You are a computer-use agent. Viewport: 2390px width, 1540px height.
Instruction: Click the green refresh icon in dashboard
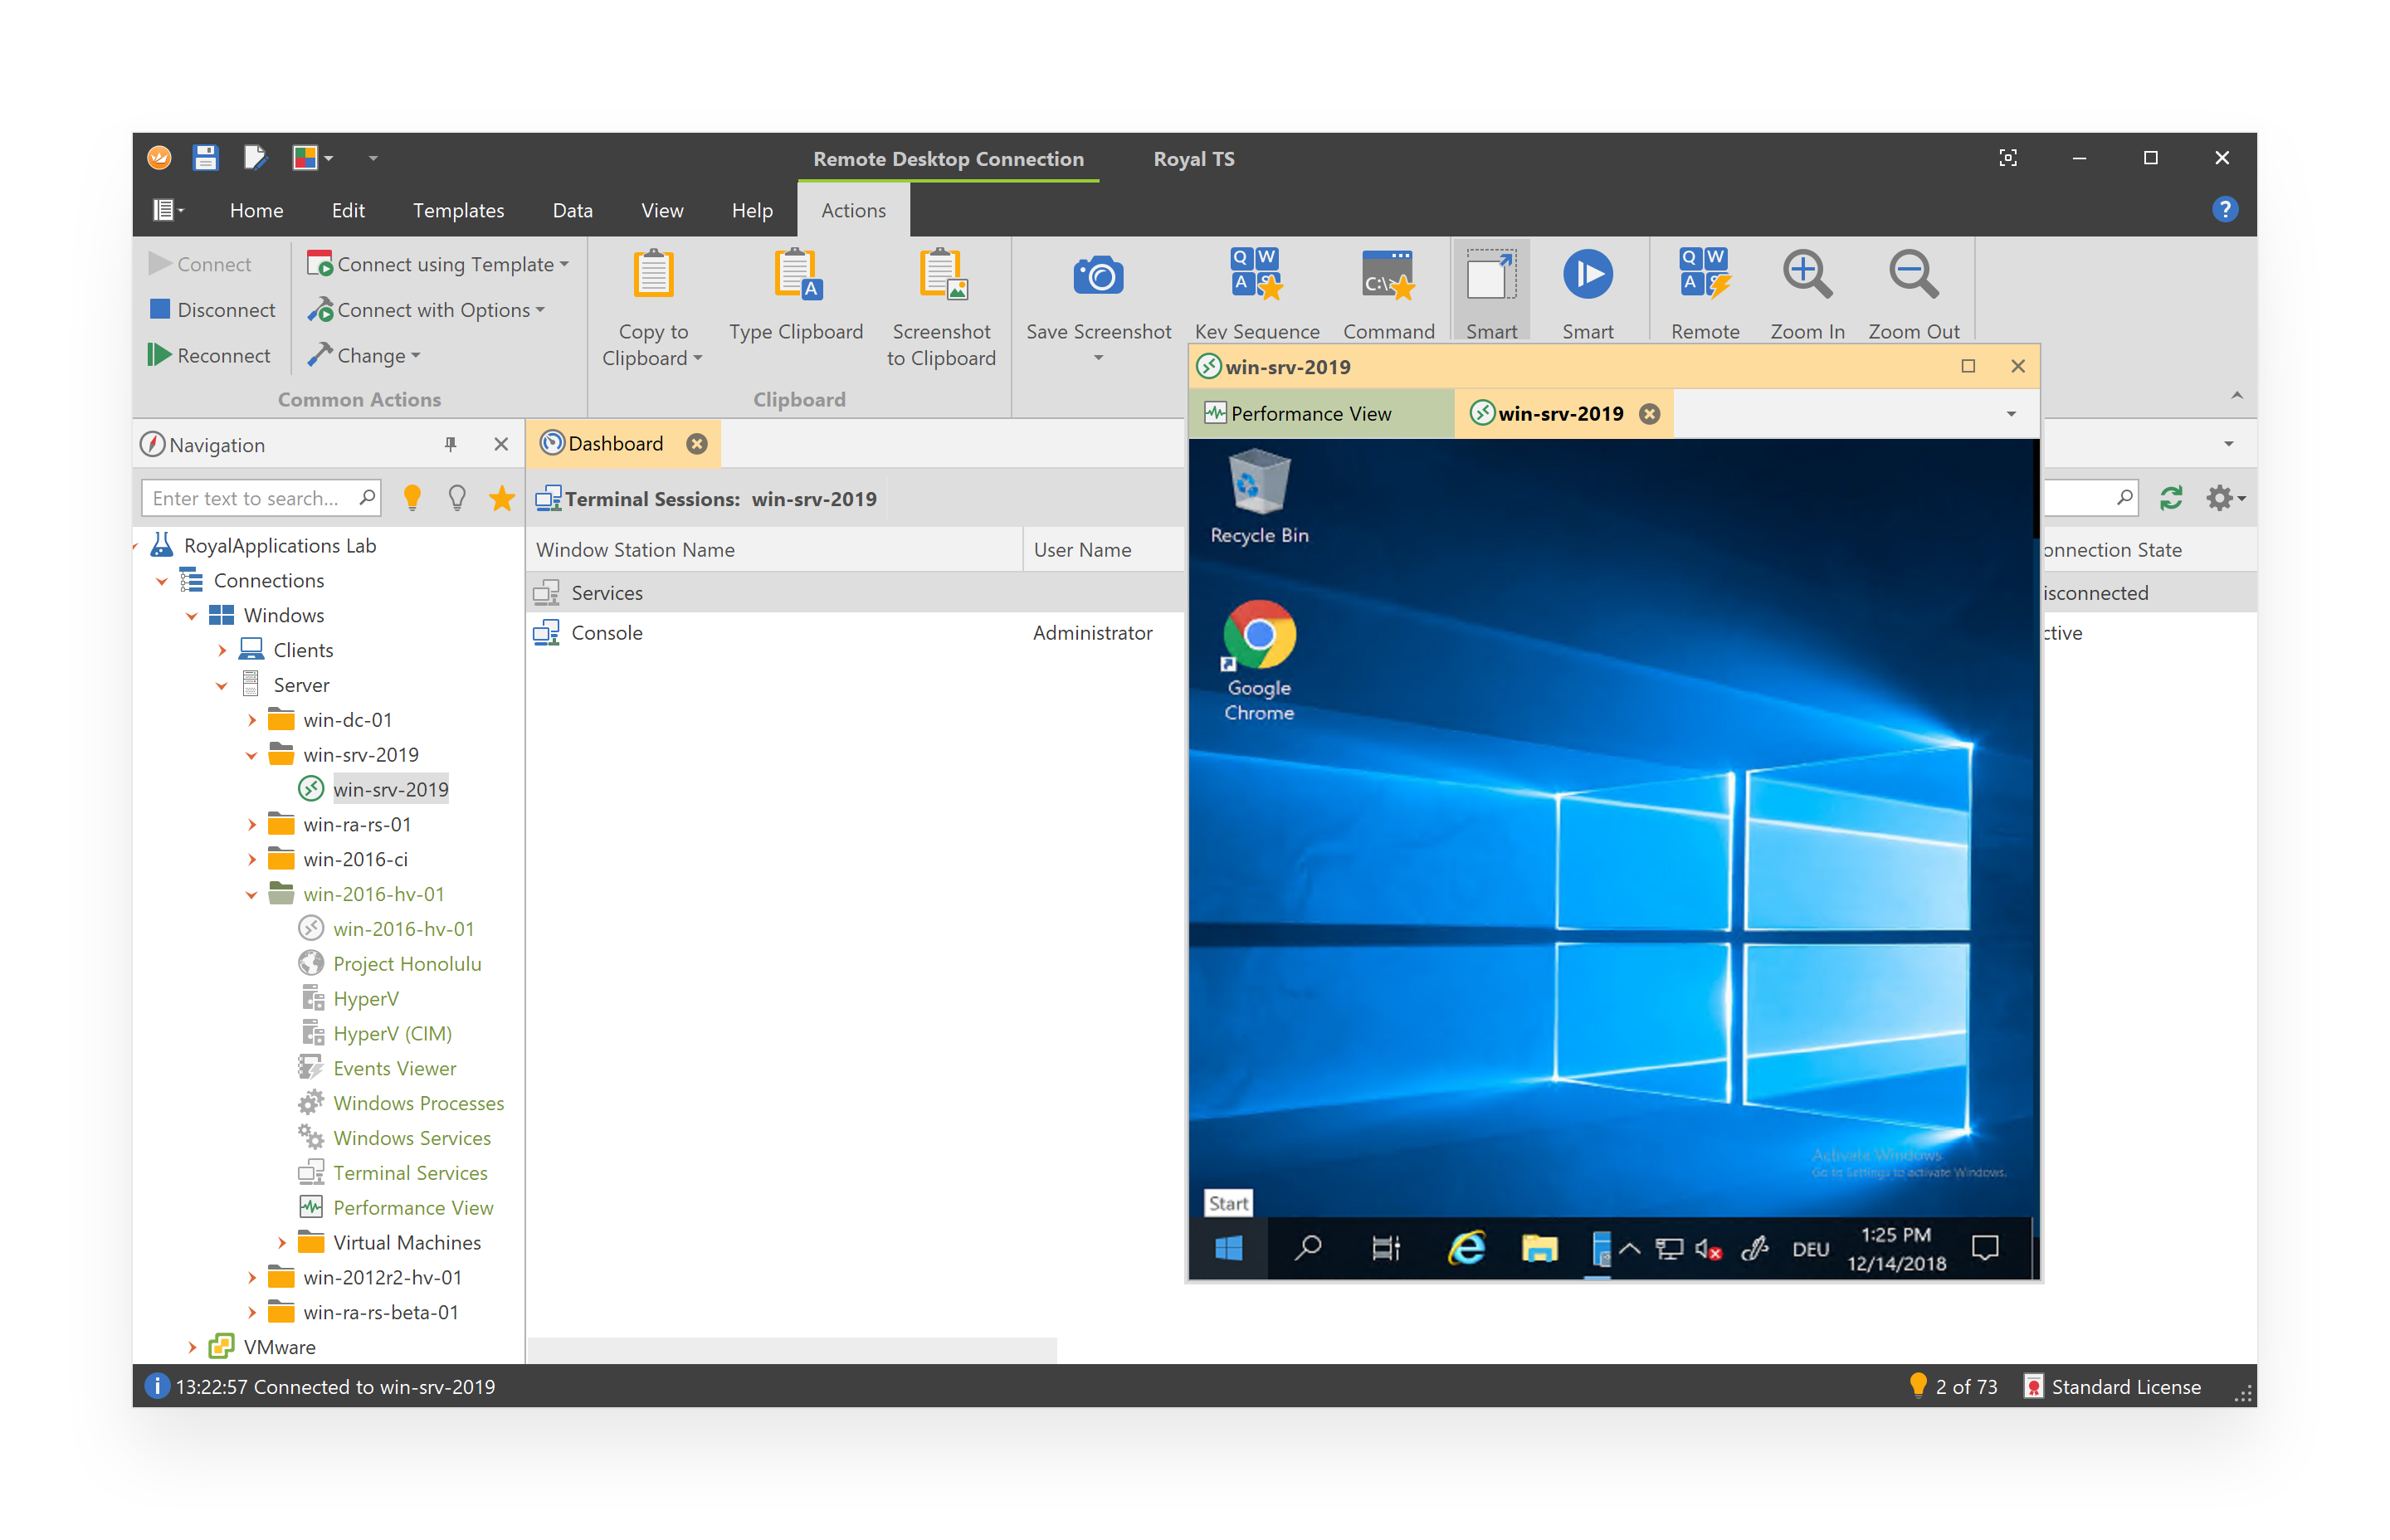click(x=2170, y=497)
